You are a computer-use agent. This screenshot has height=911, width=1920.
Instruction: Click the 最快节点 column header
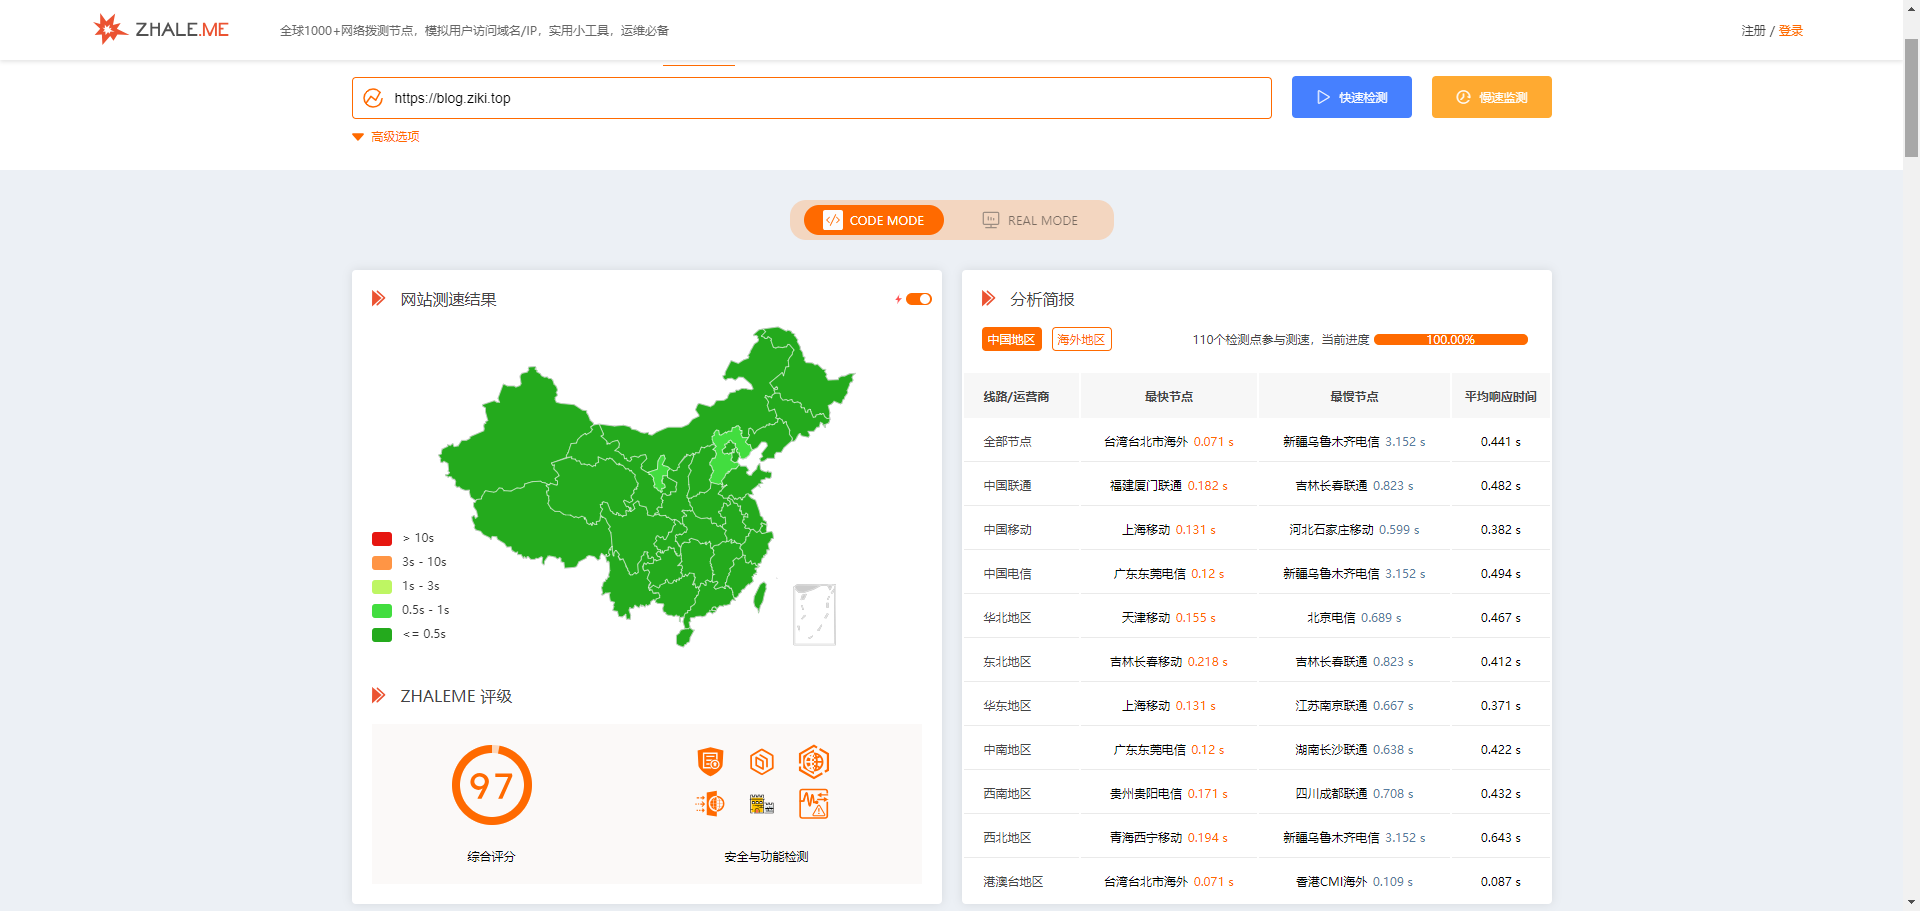[x=1169, y=397]
